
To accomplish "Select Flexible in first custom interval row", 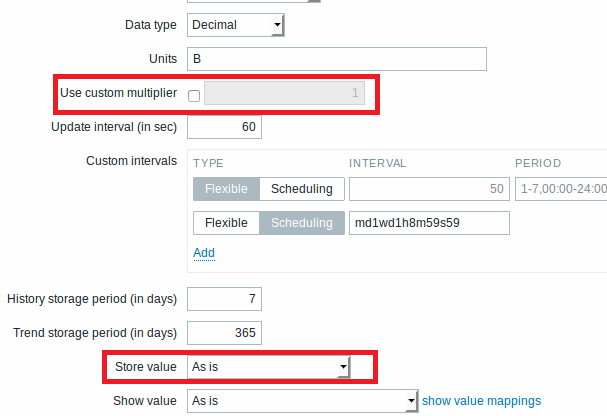I will 226,189.
